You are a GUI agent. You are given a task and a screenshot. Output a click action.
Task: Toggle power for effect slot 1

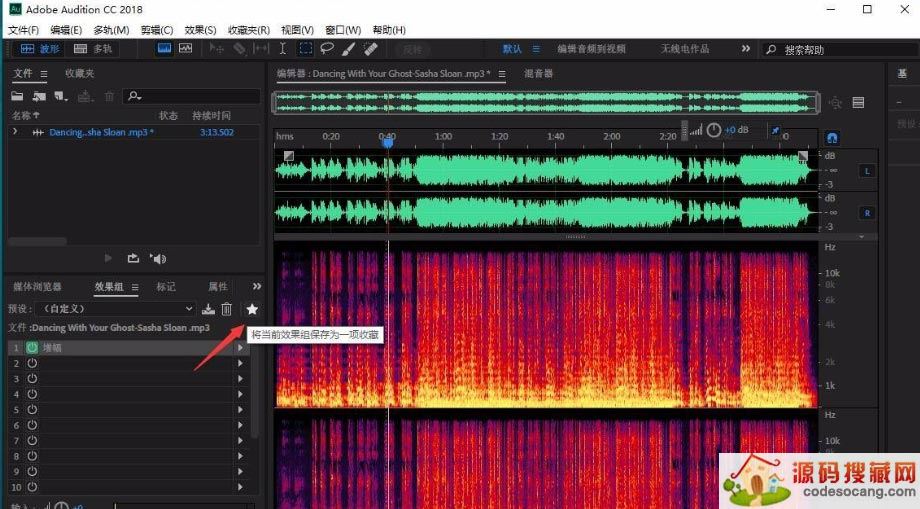click(31, 348)
